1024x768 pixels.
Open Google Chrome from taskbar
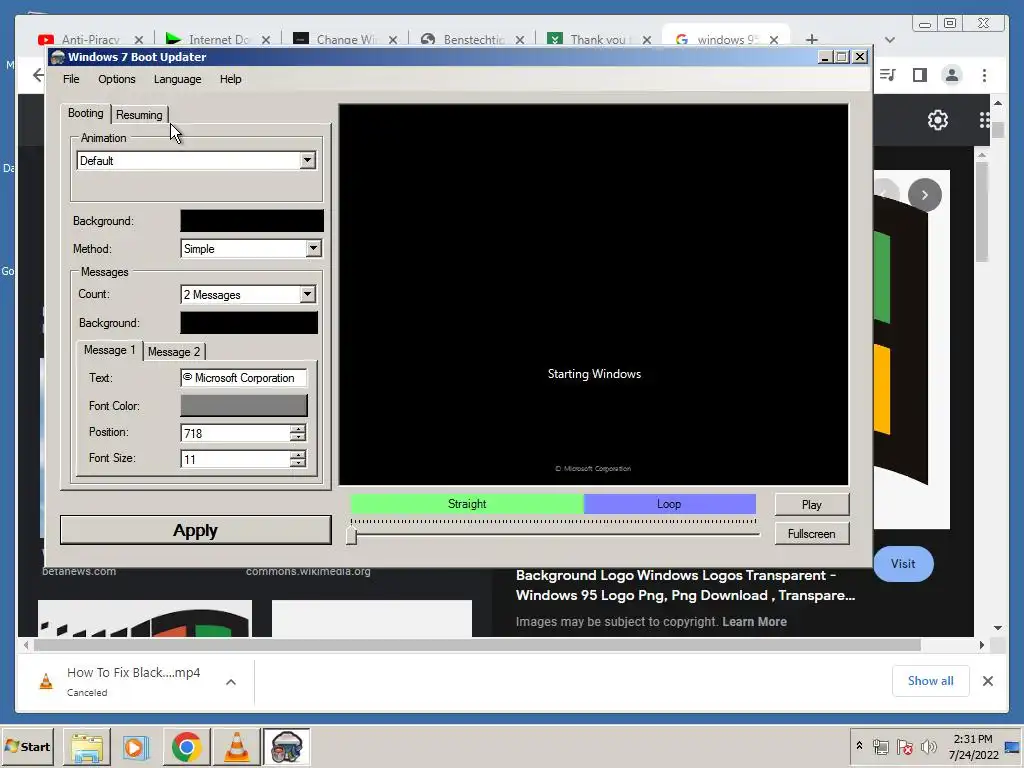pyautogui.click(x=186, y=747)
